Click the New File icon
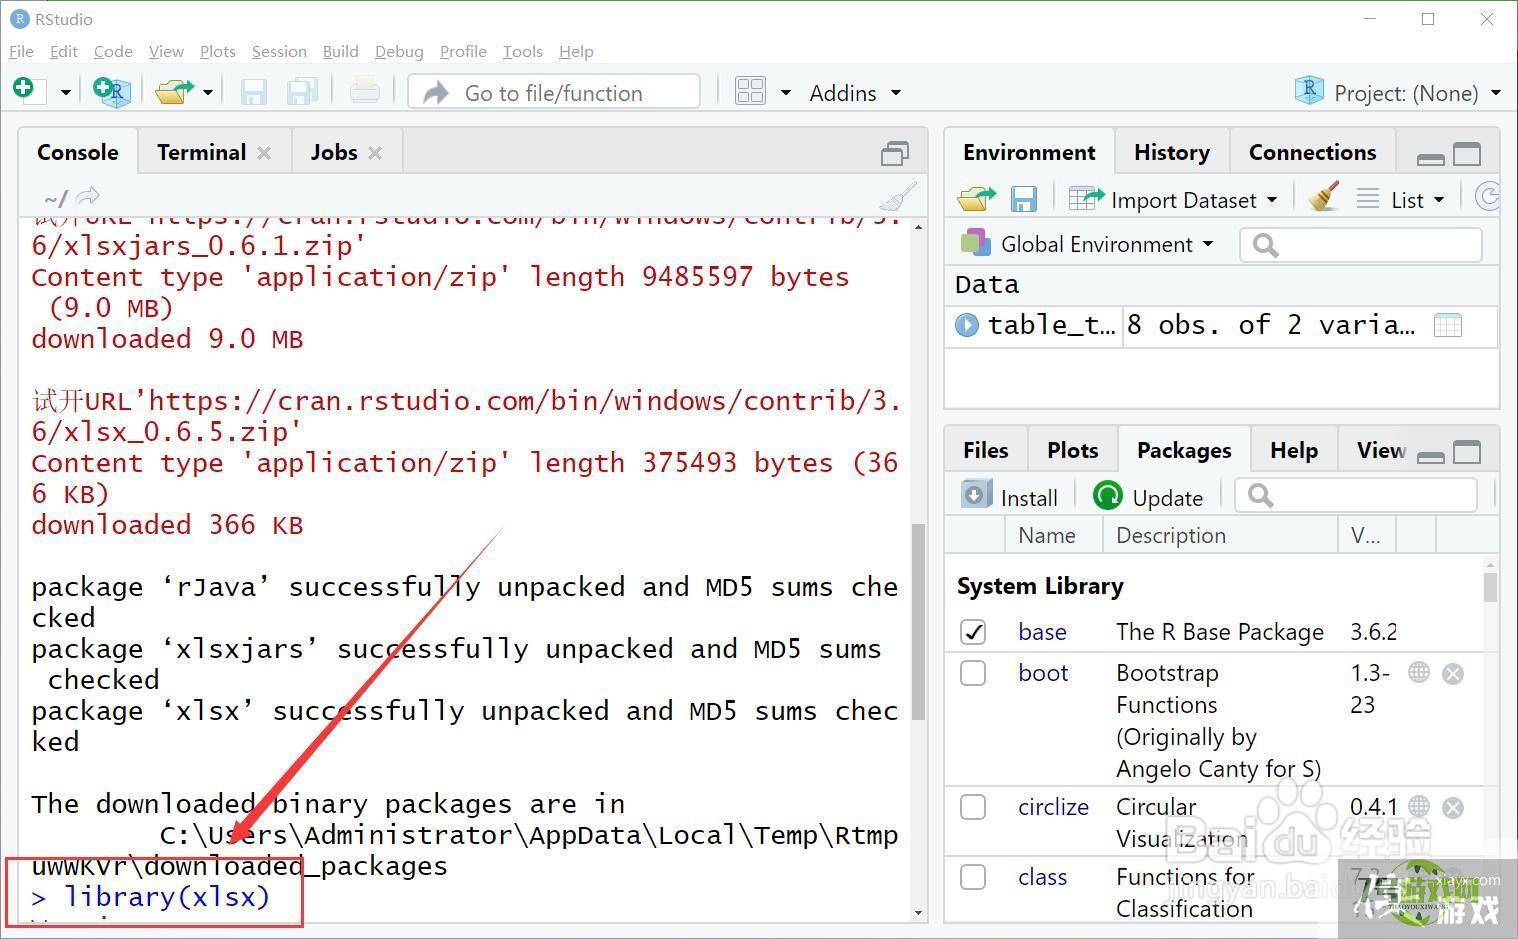Viewport: 1518px width, 939px height. point(28,91)
